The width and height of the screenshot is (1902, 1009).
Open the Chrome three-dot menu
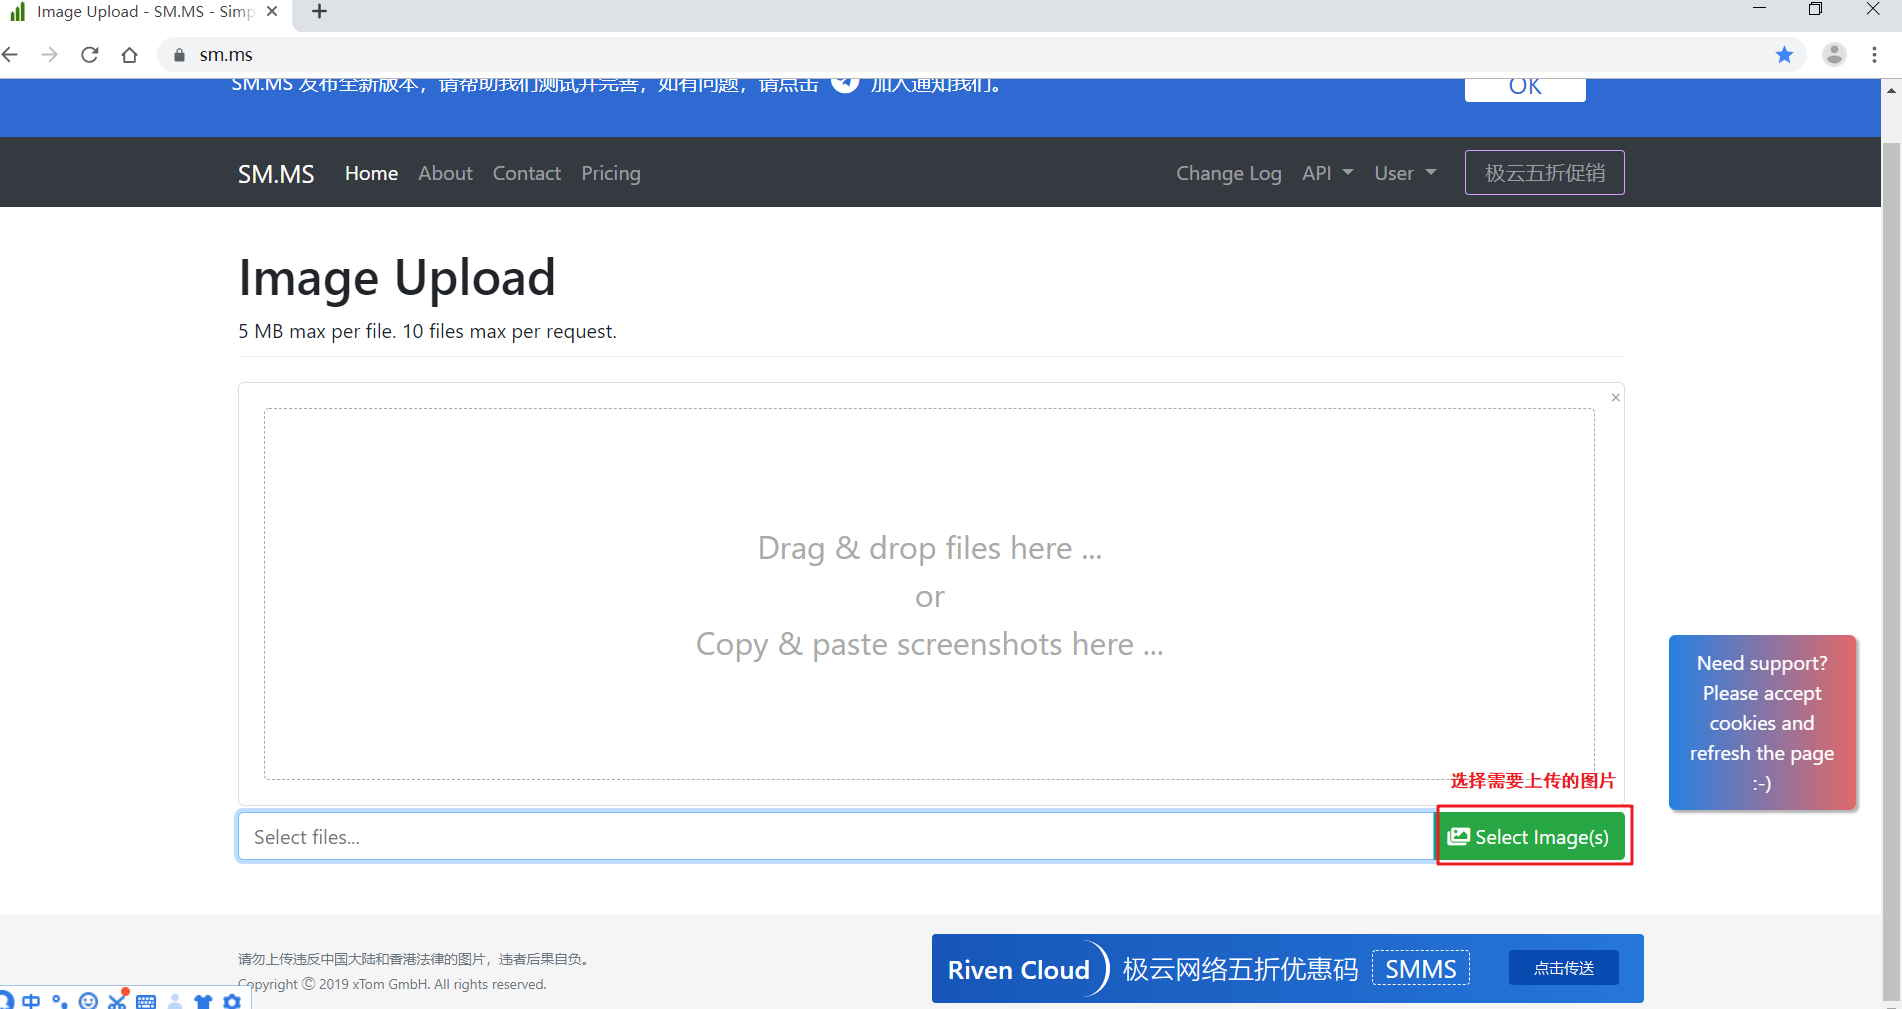pos(1874,54)
